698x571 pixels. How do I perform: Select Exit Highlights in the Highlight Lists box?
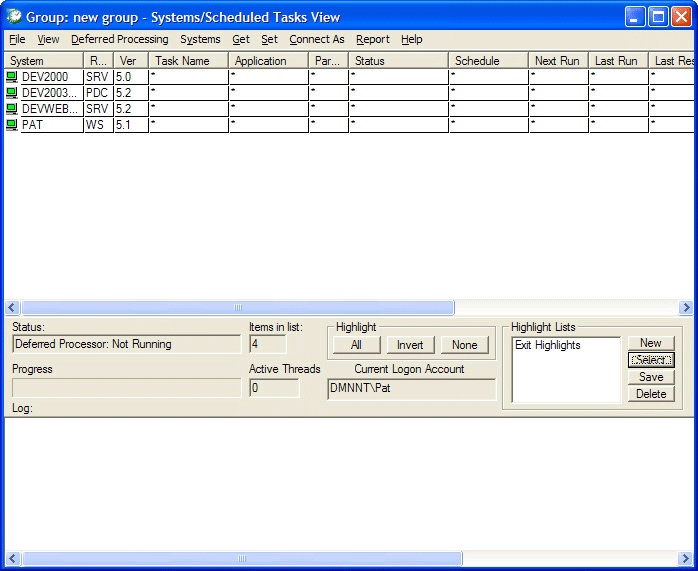click(548, 345)
